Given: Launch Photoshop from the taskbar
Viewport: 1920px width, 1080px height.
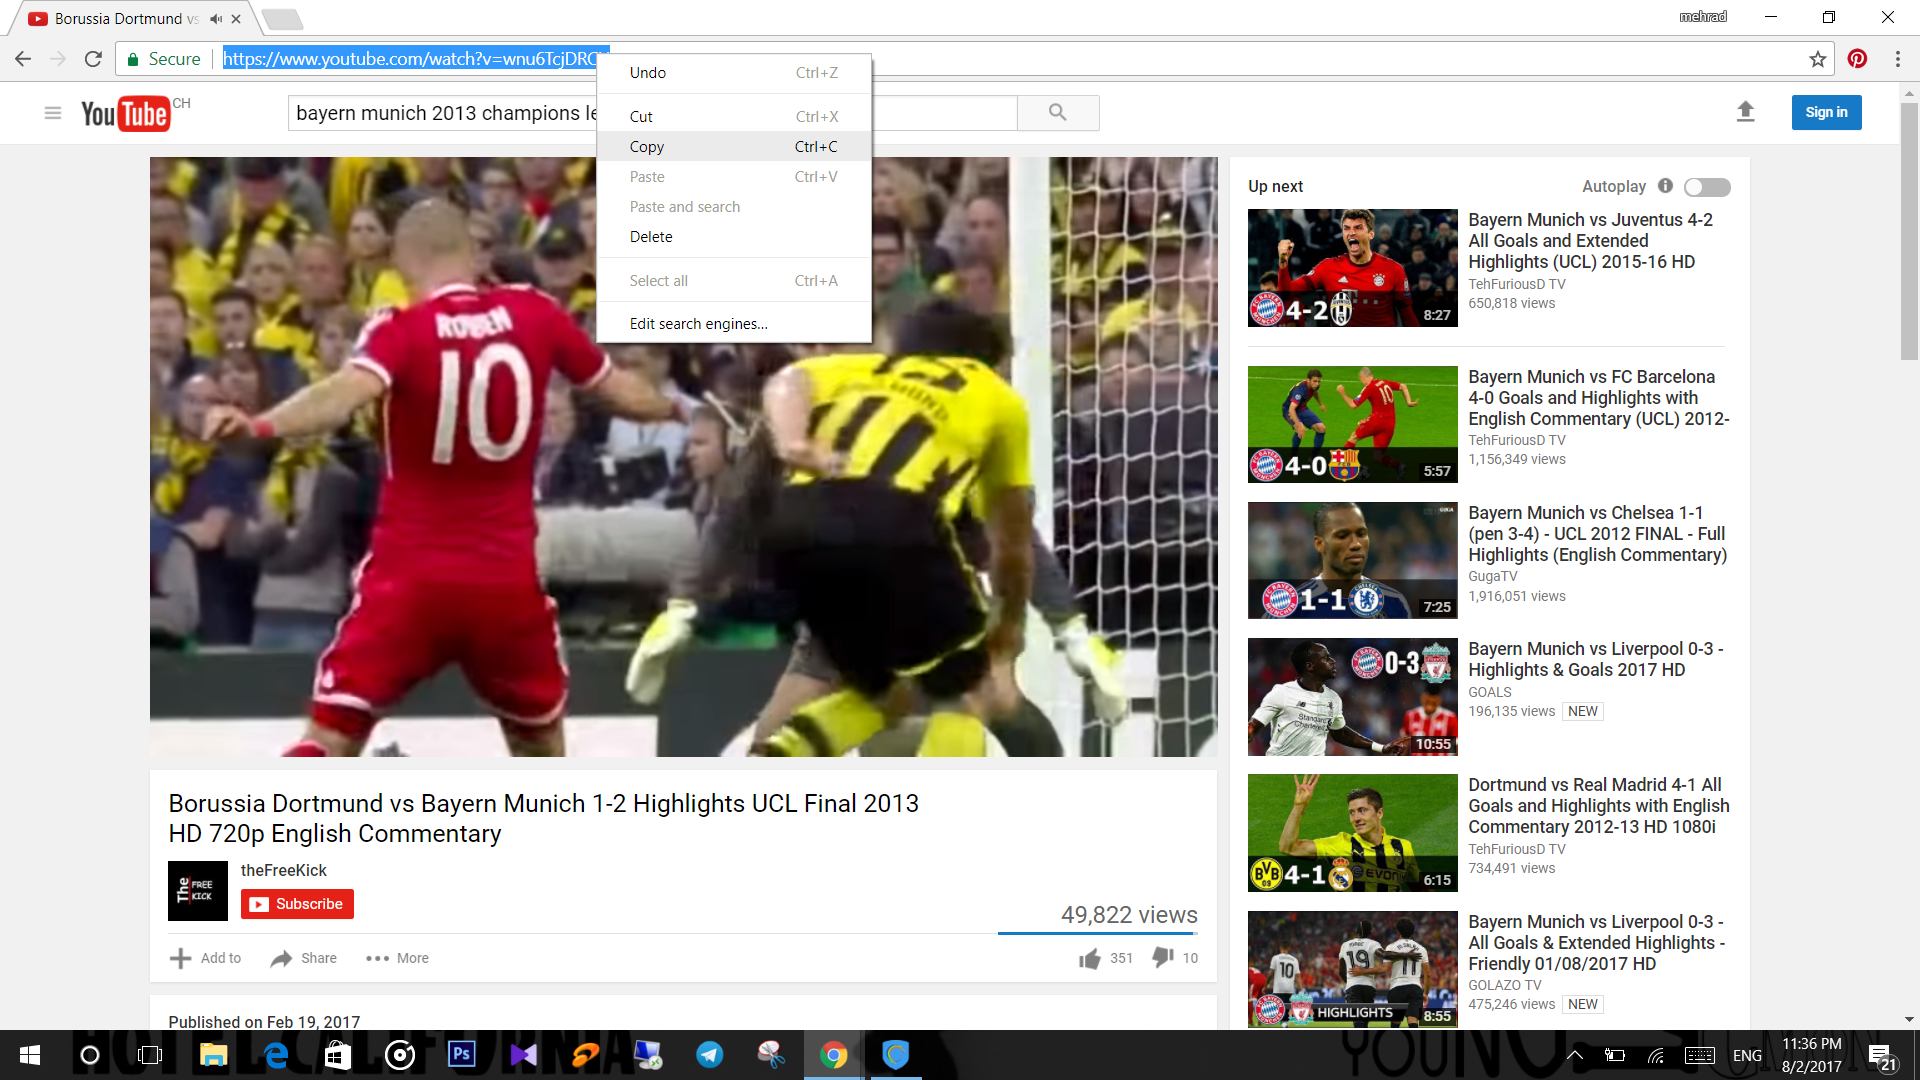Looking at the screenshot, I should point(461,1055).
